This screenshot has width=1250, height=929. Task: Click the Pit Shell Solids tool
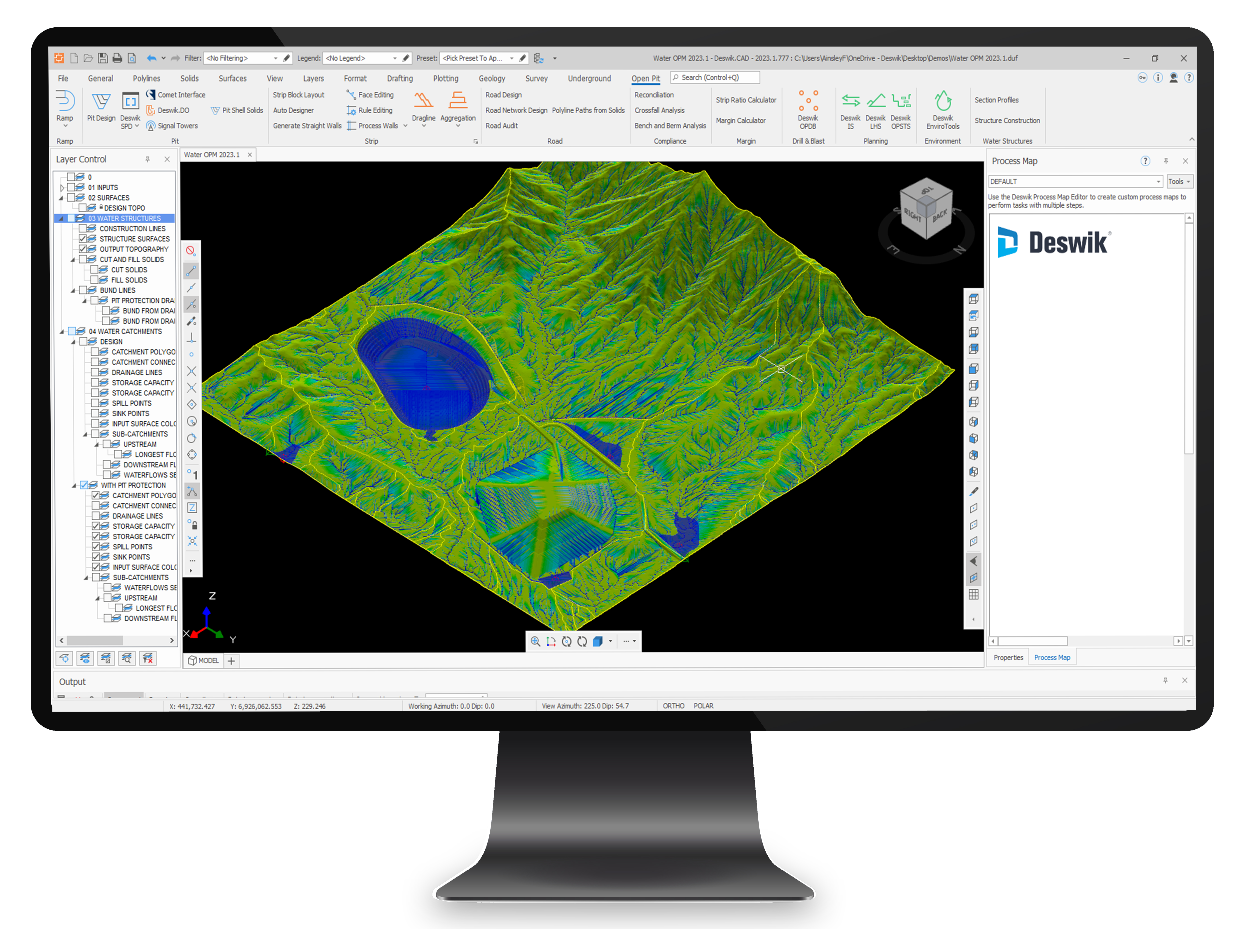(237, 110)
